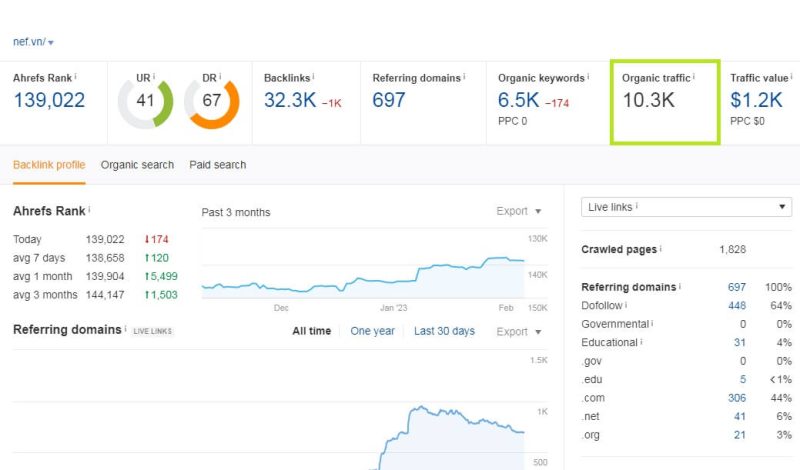This screenshot has width=800, height=470.
Task: Click the Traffic value info icon
Action: [791, 77]
